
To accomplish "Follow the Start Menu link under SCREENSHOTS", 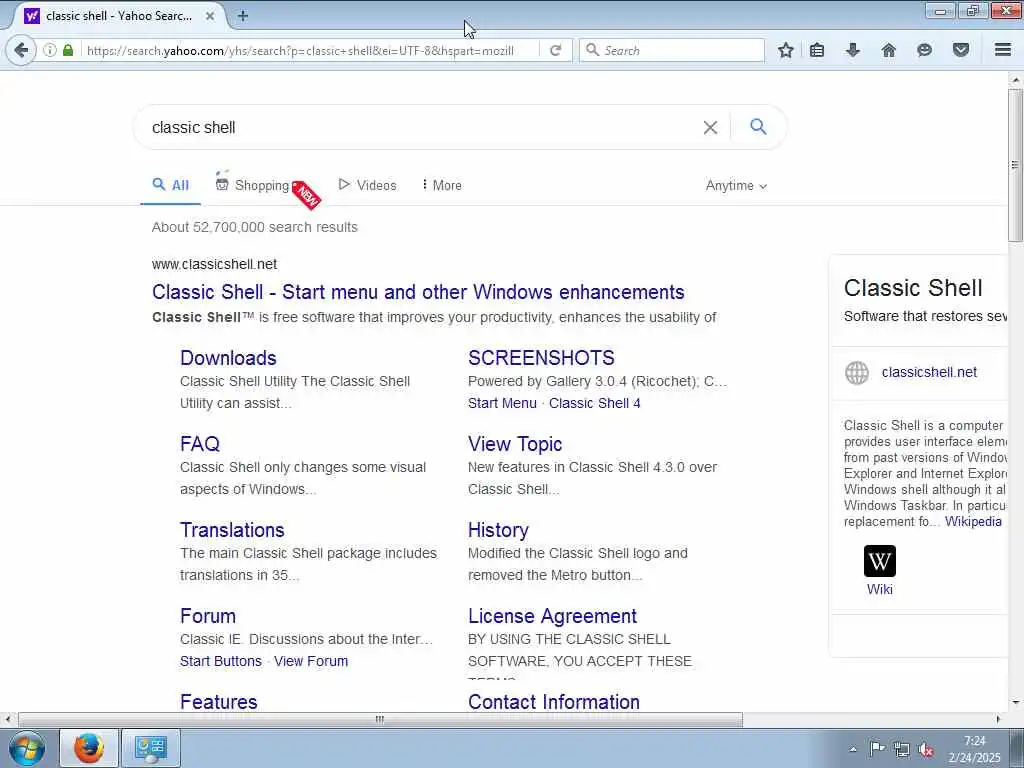I will click(502, 404).
